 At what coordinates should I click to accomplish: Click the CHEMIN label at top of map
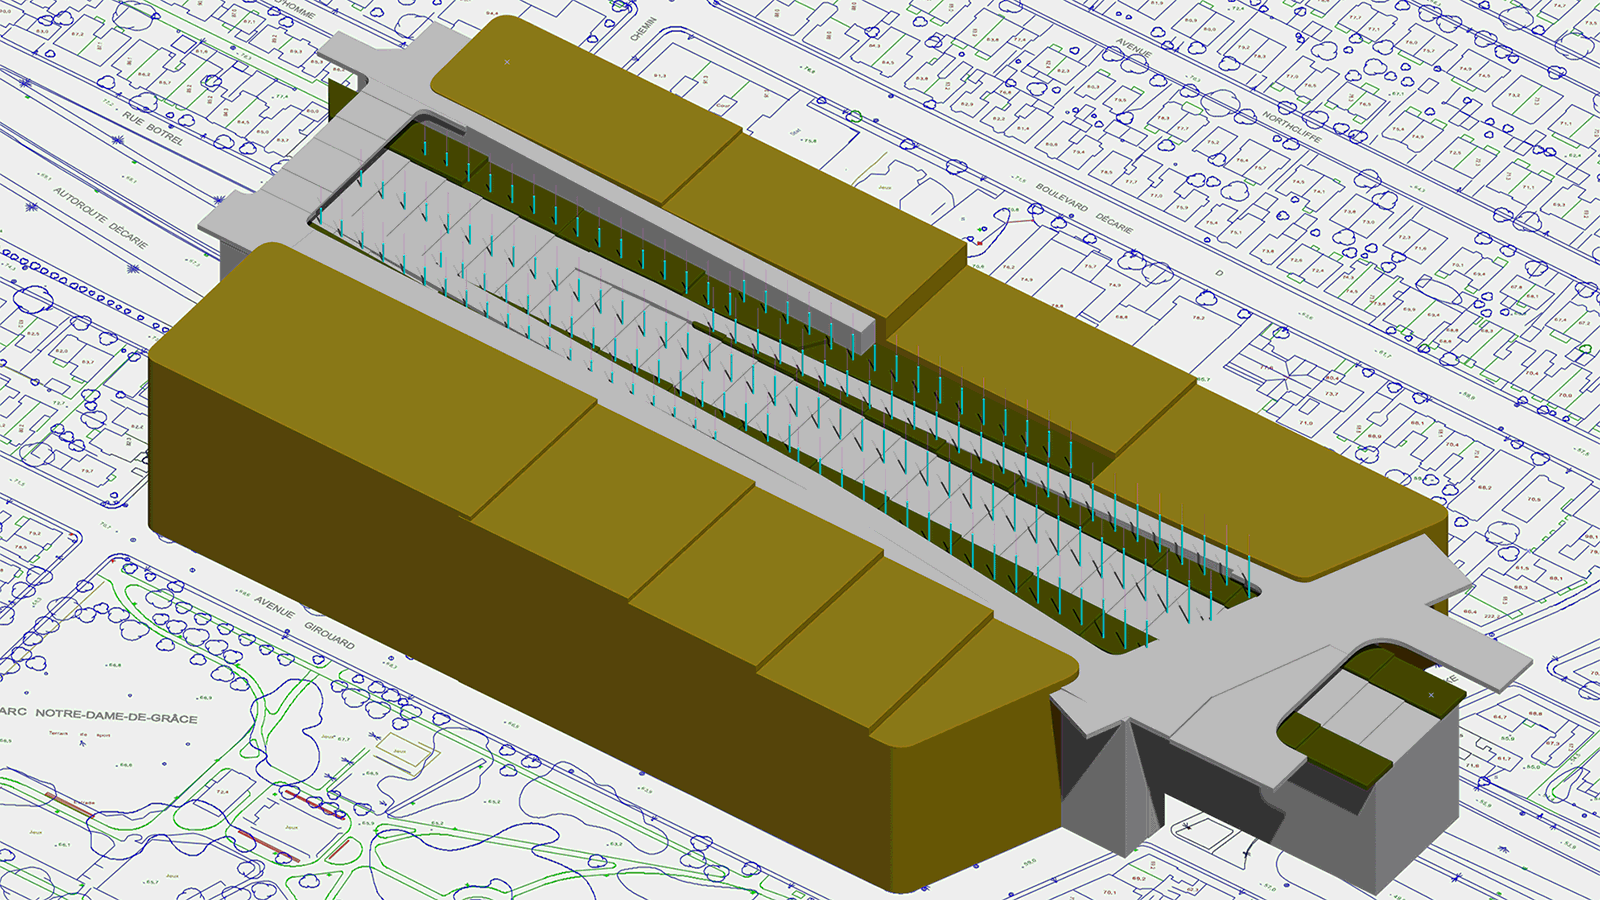(643, 29)
